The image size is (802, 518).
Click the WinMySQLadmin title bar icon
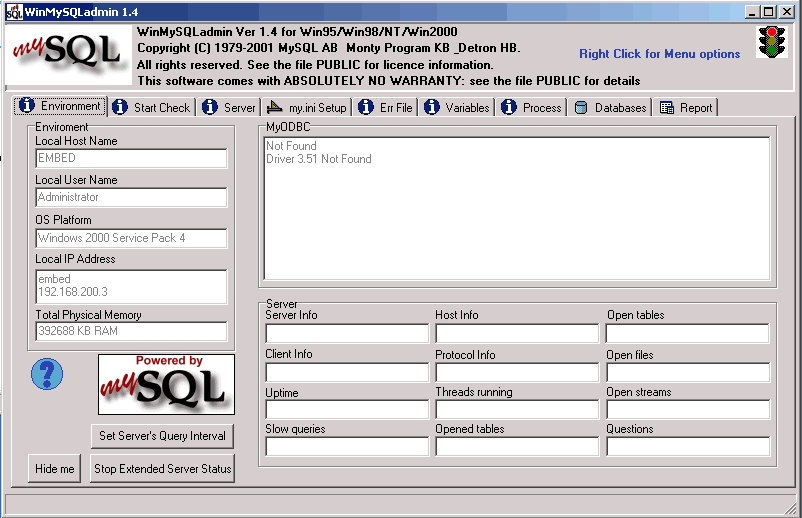point(14,10)
